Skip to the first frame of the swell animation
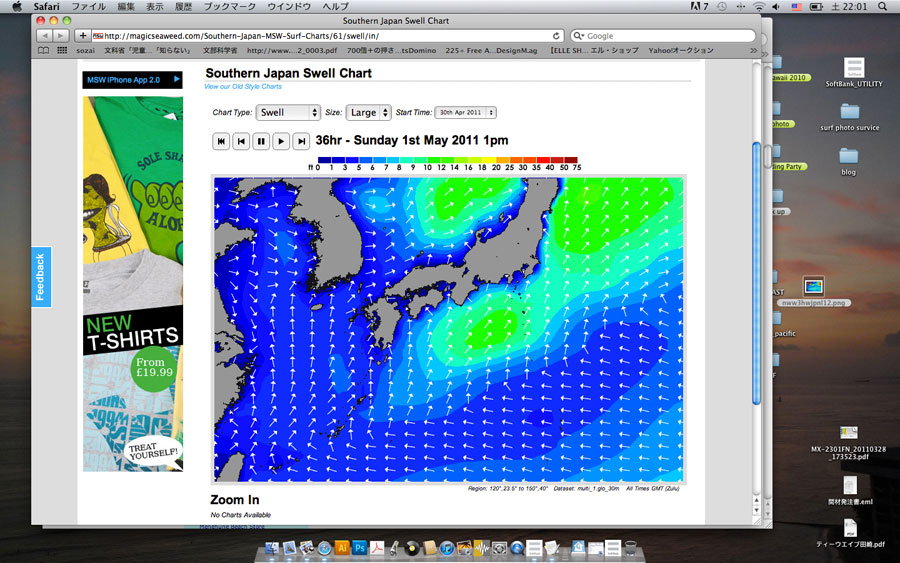900x563 pixels. 221,141
